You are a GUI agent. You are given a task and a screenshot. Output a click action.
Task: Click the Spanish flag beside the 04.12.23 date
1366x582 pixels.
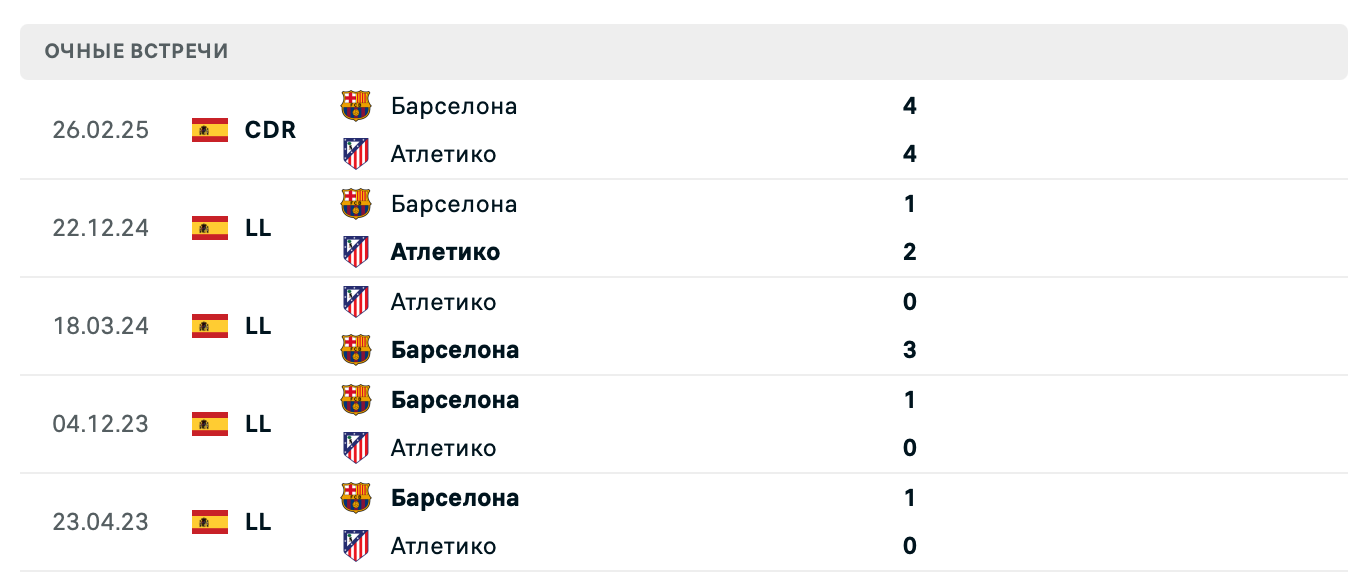click(x=208, y=424)
